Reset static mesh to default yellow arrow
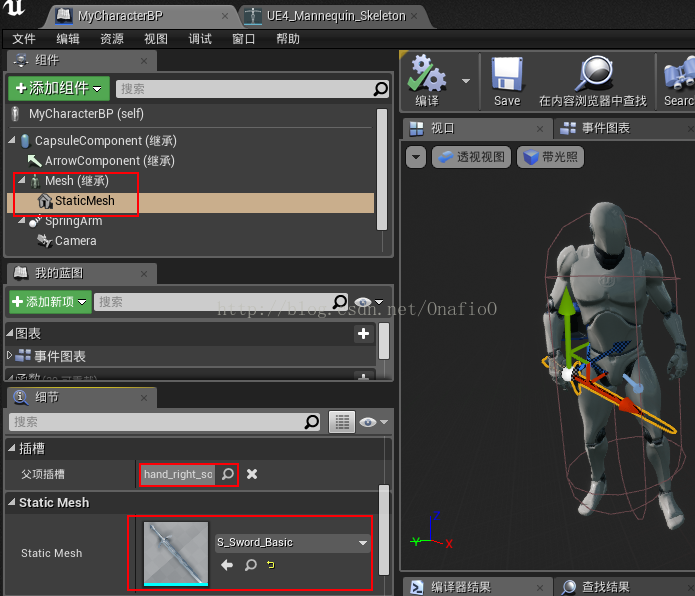Viewport: 695px width, 596px height. click(x=270, y=565)
